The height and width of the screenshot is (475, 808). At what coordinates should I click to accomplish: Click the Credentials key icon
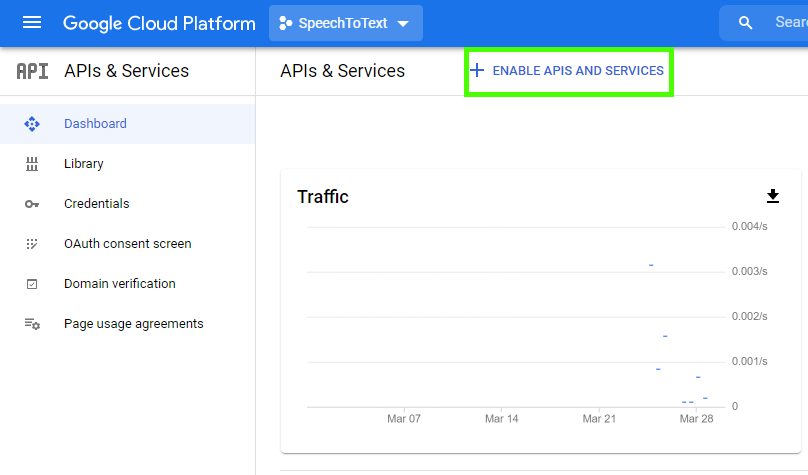tap(32, 204)
